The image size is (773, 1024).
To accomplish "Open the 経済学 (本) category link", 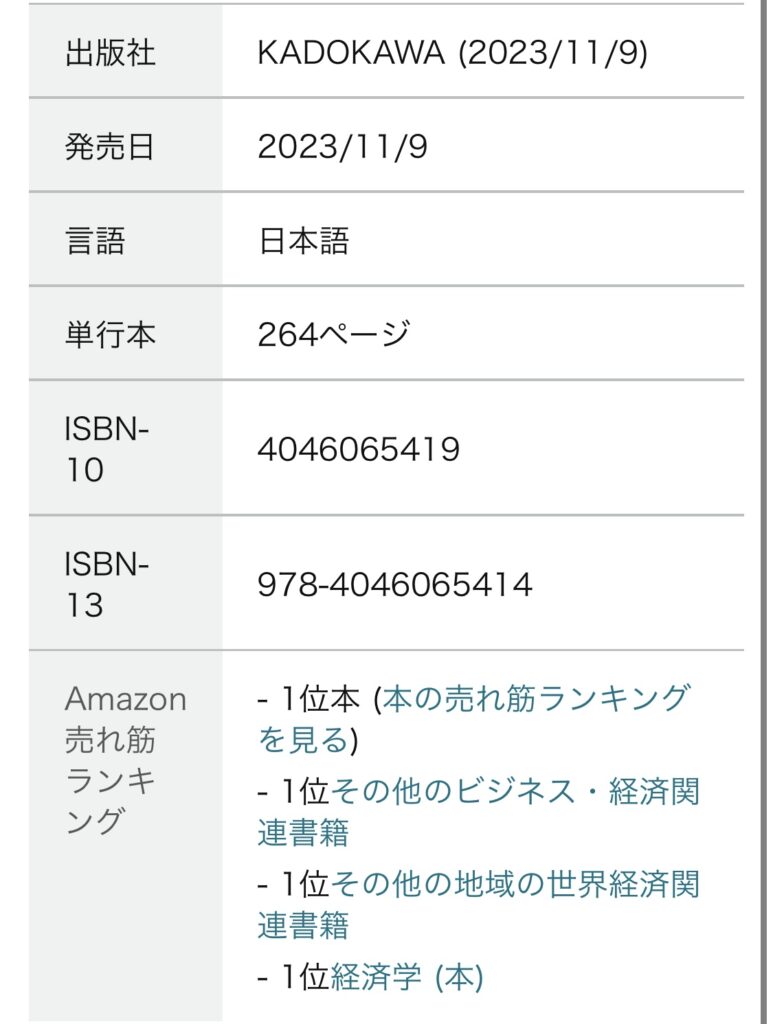I will coord(406,976).
